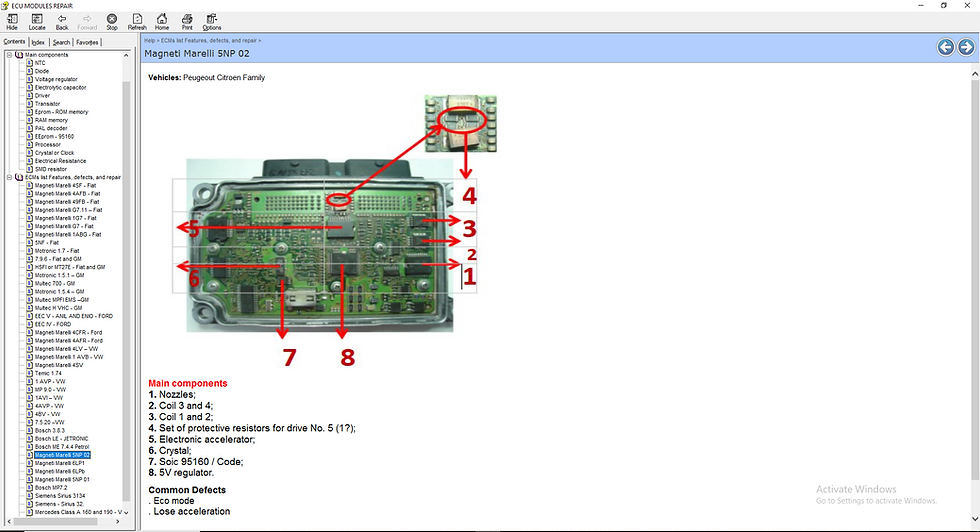Click the page icon beside Bosch 3.8.3
980x532 pixels.
[29, 430]
